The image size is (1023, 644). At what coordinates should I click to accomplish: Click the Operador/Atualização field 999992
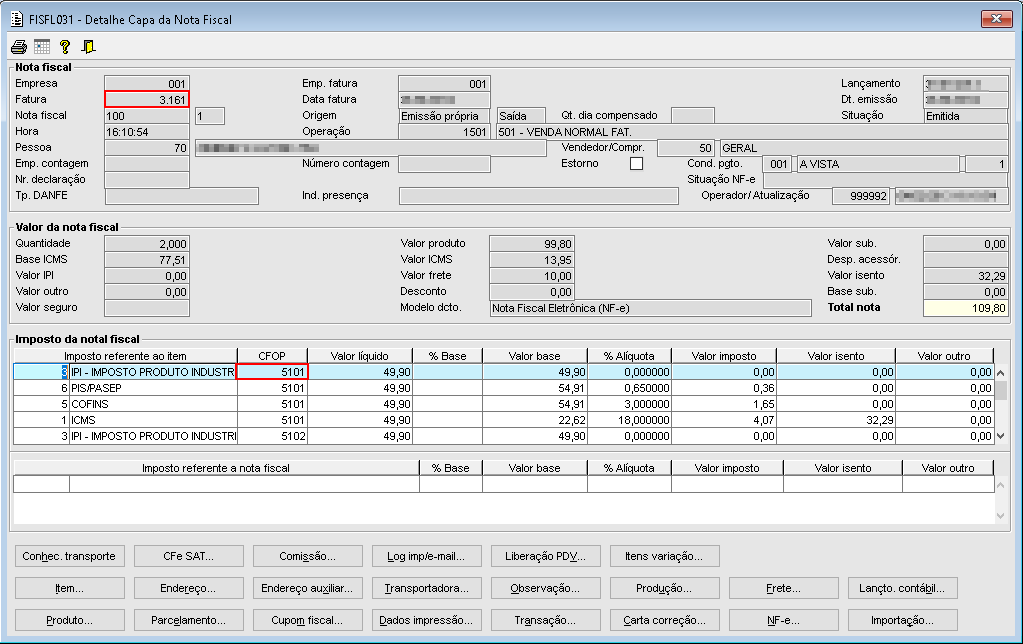(x=861, y=196)
